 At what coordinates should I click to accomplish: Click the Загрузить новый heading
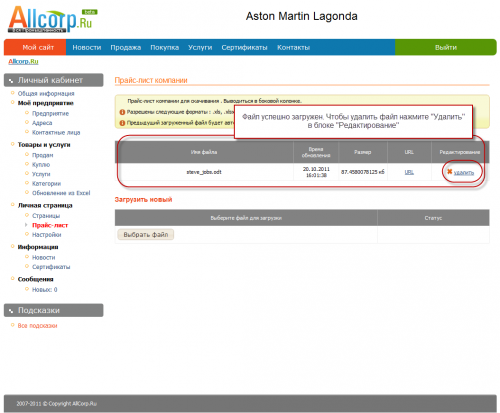point(143,199)
